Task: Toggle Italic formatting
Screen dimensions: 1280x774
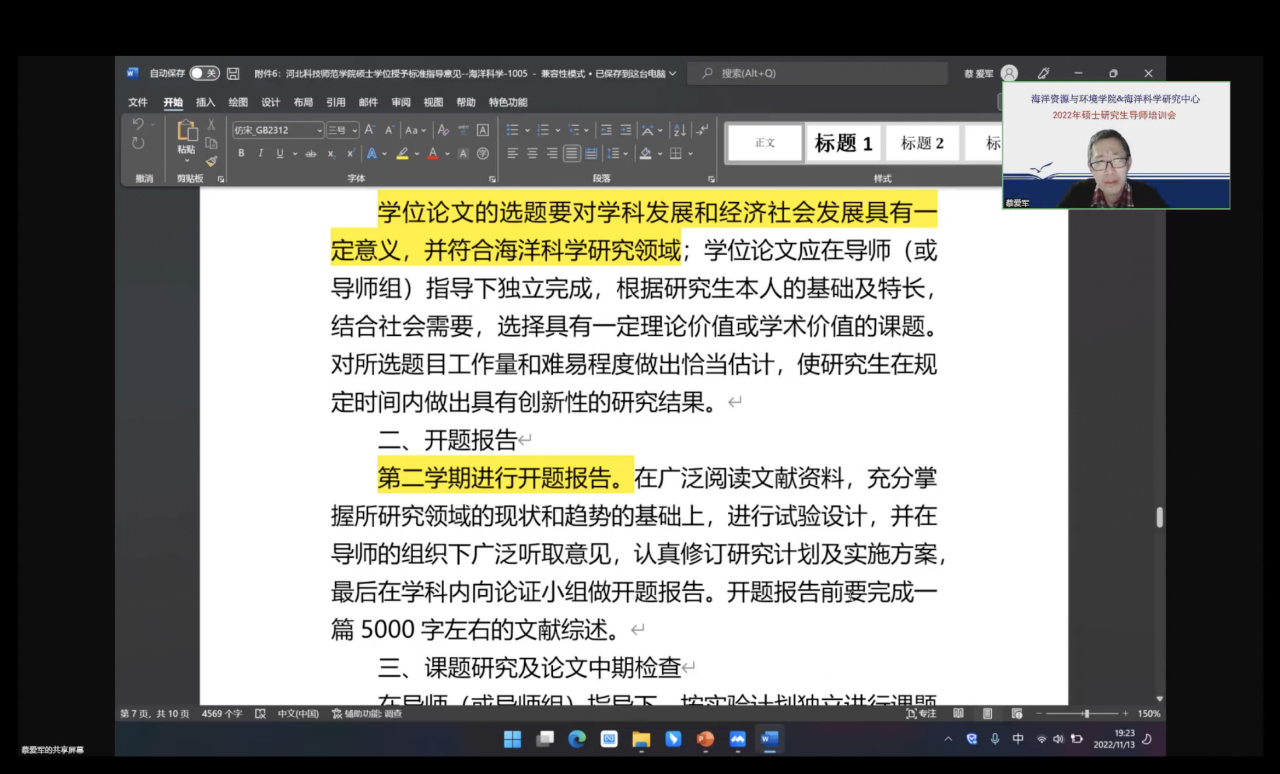Action: coord(260,154)
